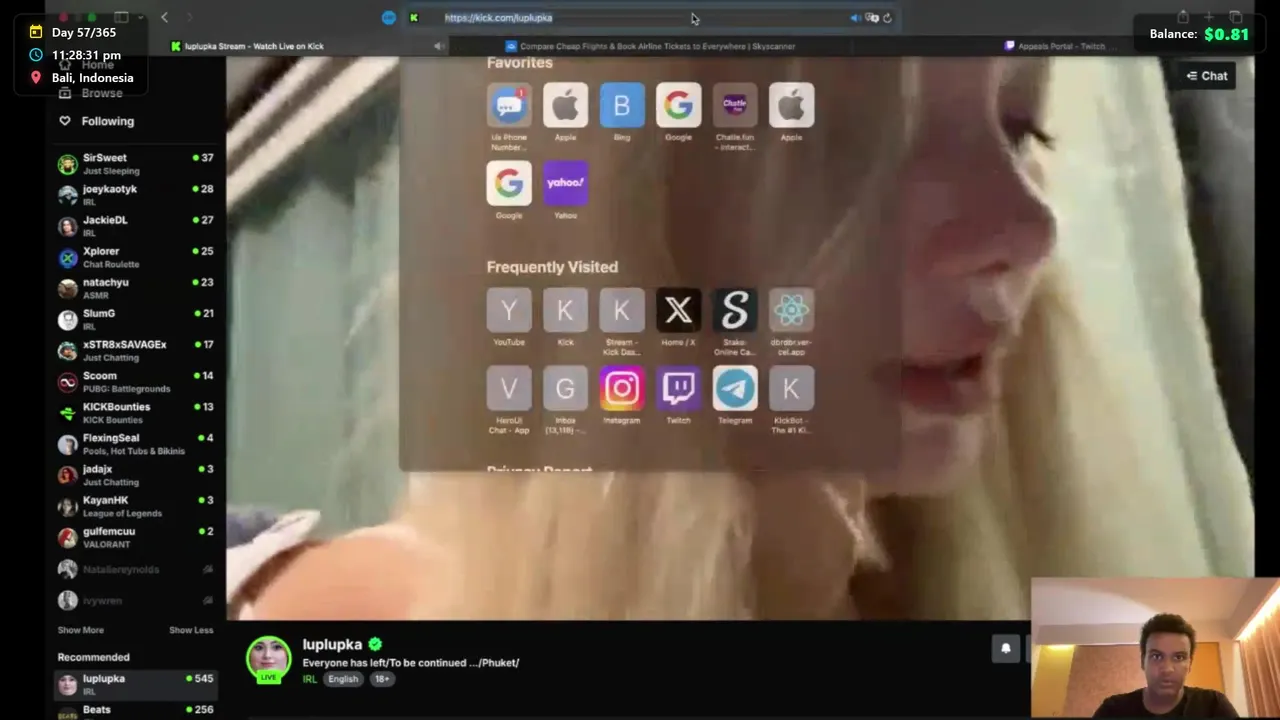Screen dimensions: 1280x720
Task: Open KICKBounties channel
Action: (136, 412)
